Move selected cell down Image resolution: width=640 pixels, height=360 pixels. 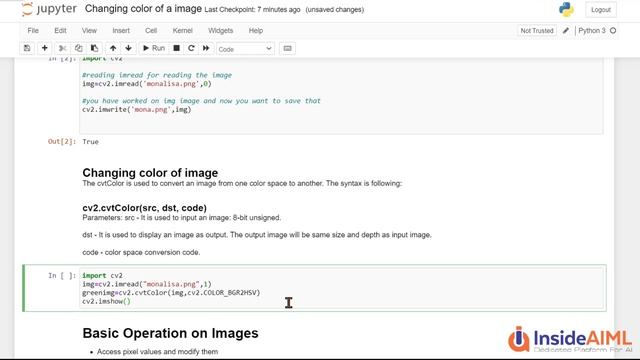pyautogui.click(x=129, y=48)
